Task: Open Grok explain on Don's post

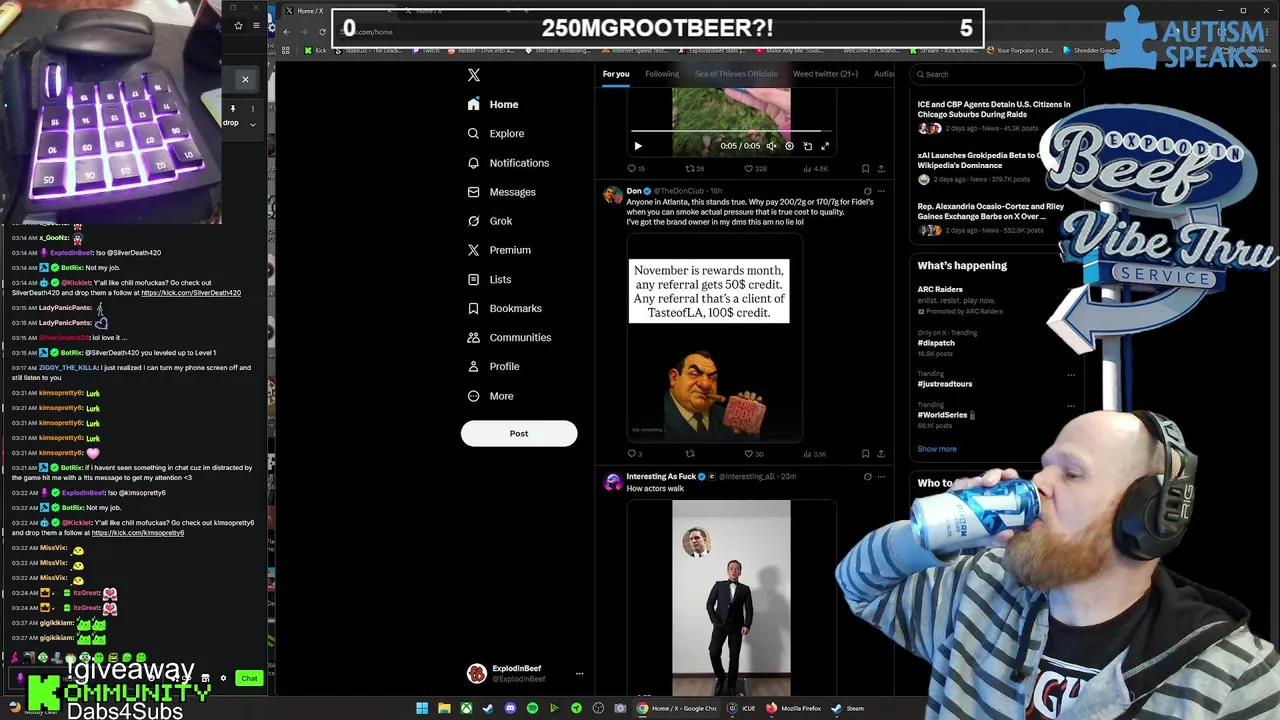Action: point(867,191)
